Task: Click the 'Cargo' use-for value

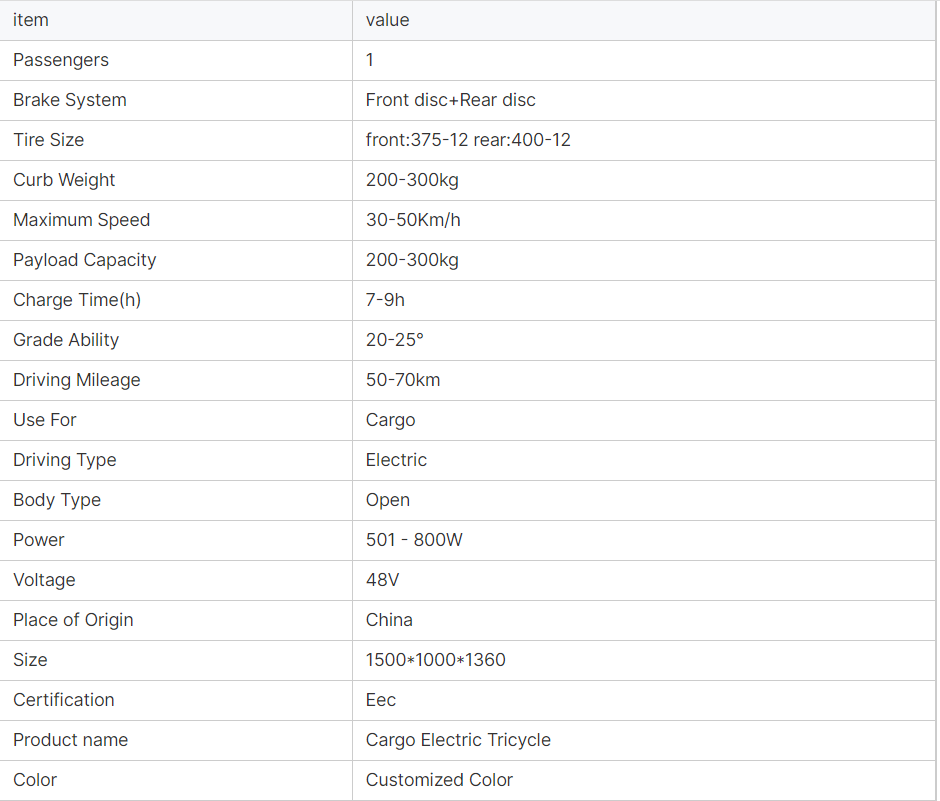Action: [390, 420]
